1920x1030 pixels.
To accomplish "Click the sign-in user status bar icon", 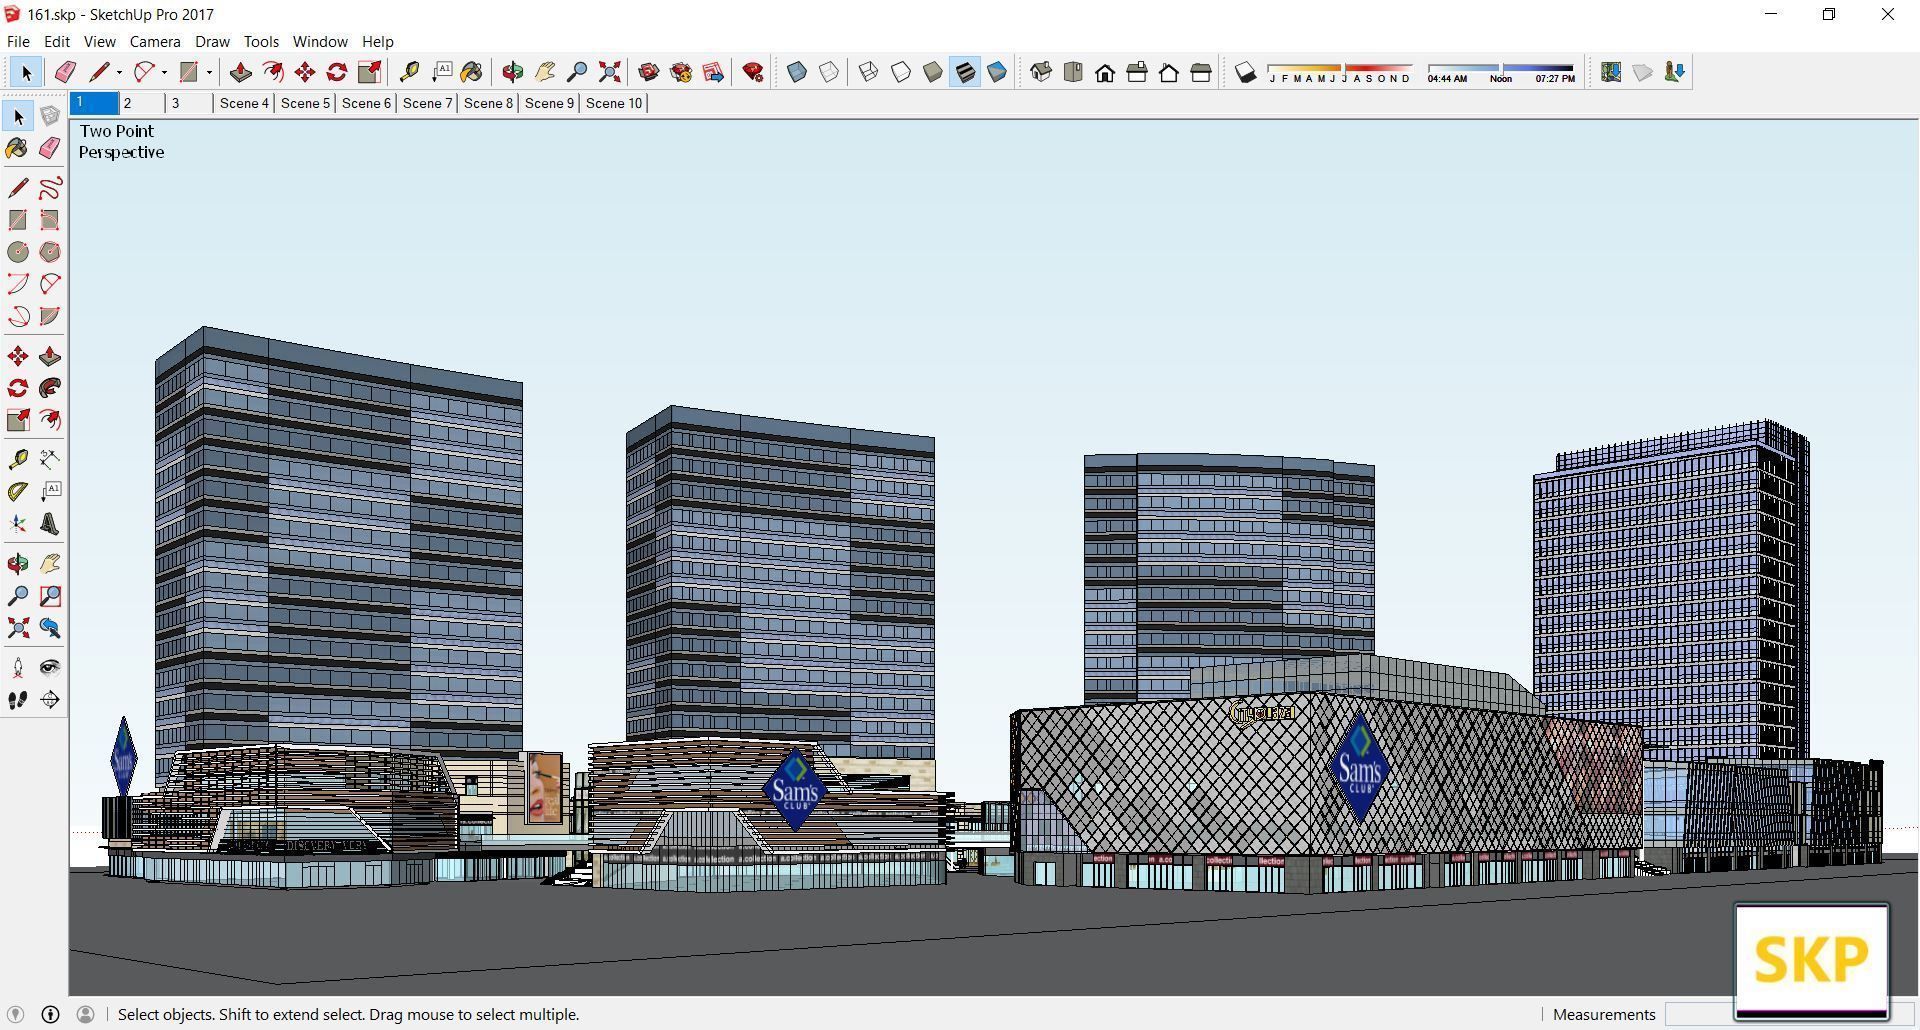I will [85, 1014].
